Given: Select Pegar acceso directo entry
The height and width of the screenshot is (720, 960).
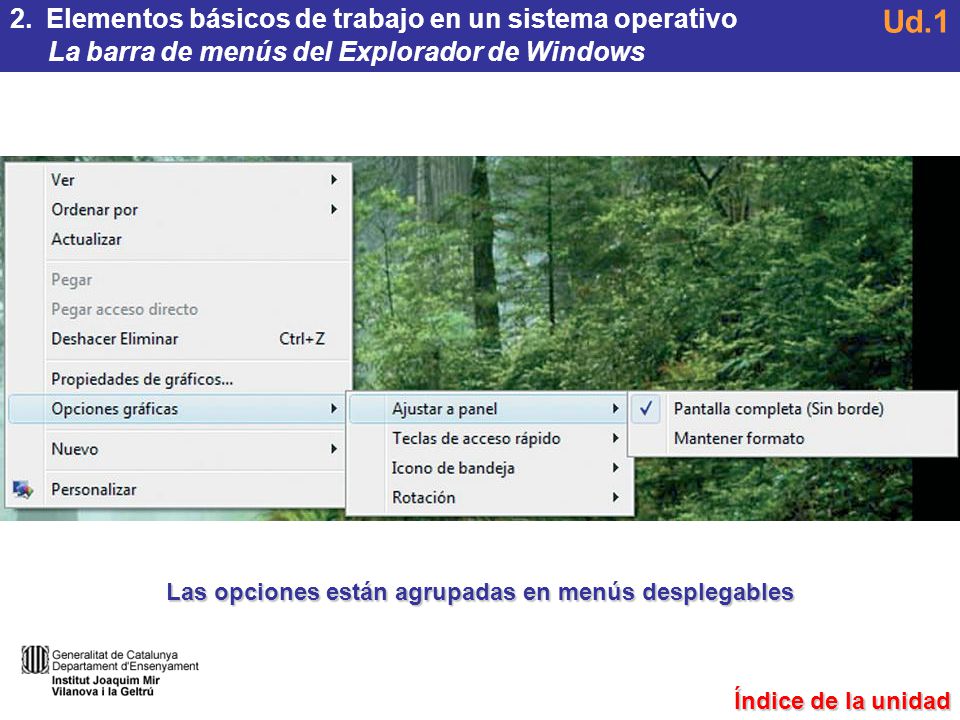Looking at the screenshot, I should pyautogui.click(x=179, y=309).
